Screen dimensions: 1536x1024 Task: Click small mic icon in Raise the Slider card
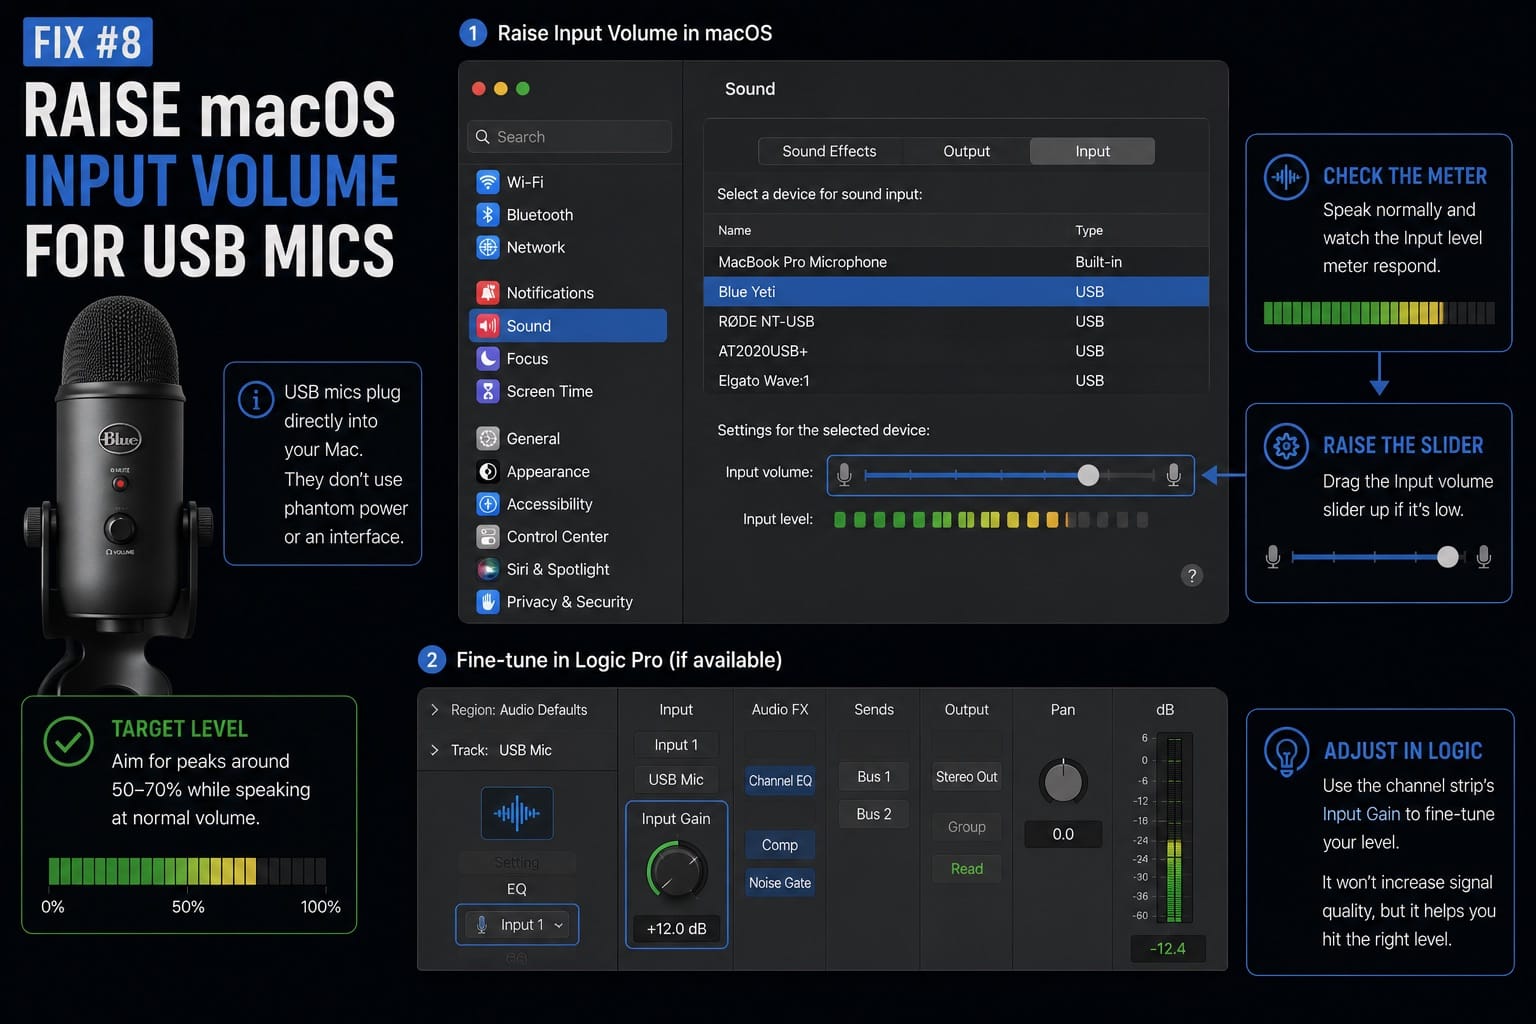[1272, 557]
